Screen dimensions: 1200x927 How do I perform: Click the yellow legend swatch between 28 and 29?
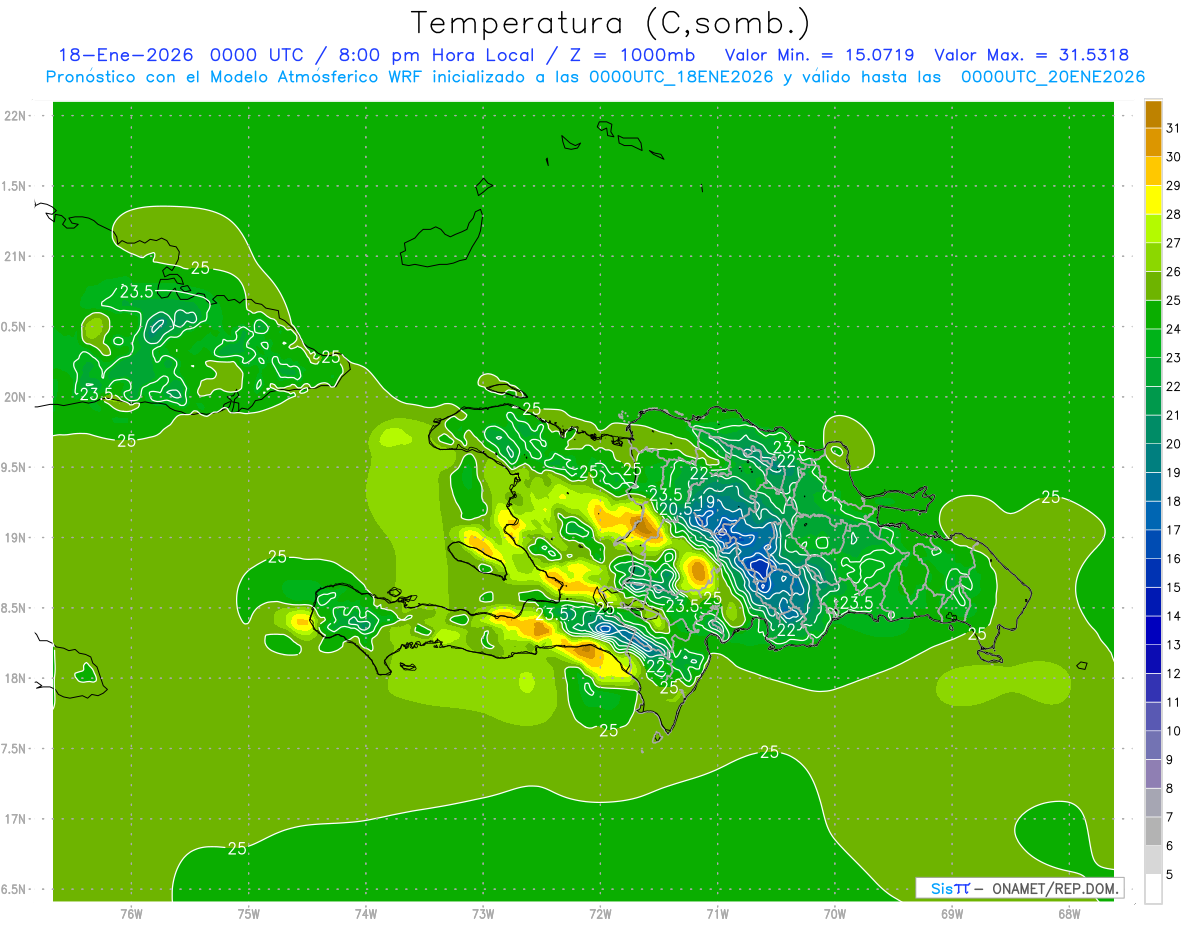coord(1153,200)
